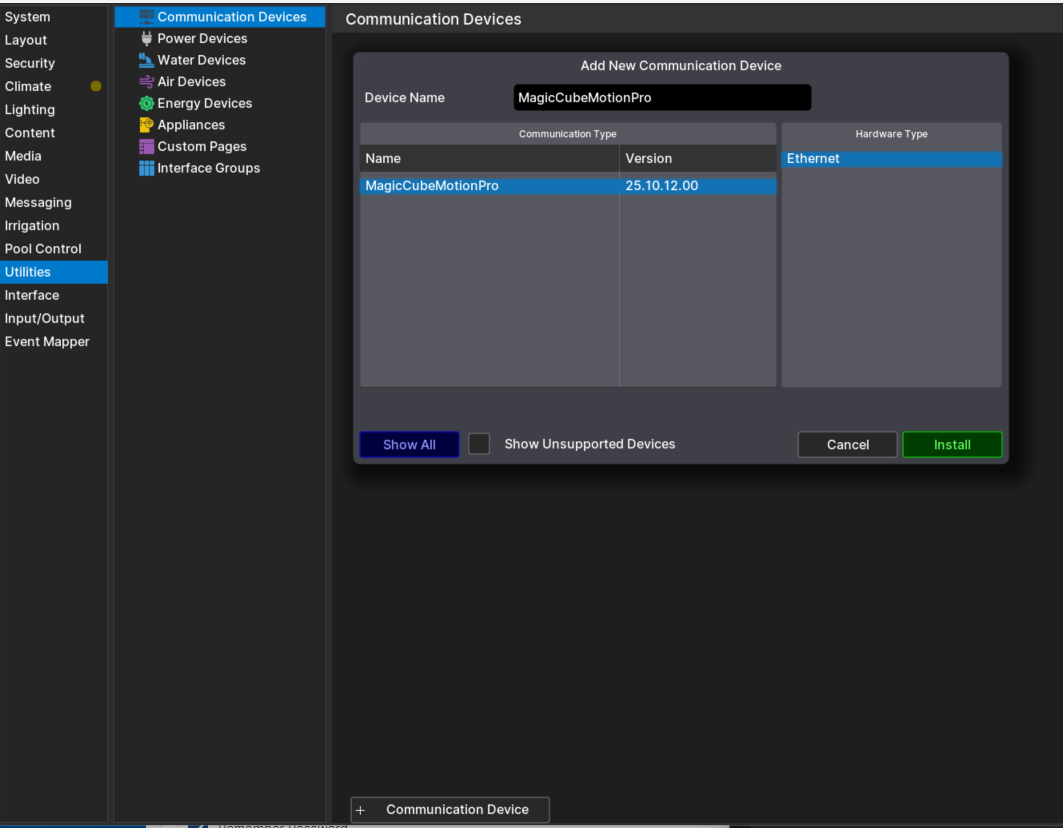This screenshot has width=1063, height=828.
Task: Cancel the Add New Communication Device dialog
Action: click(x=847, y=445)
